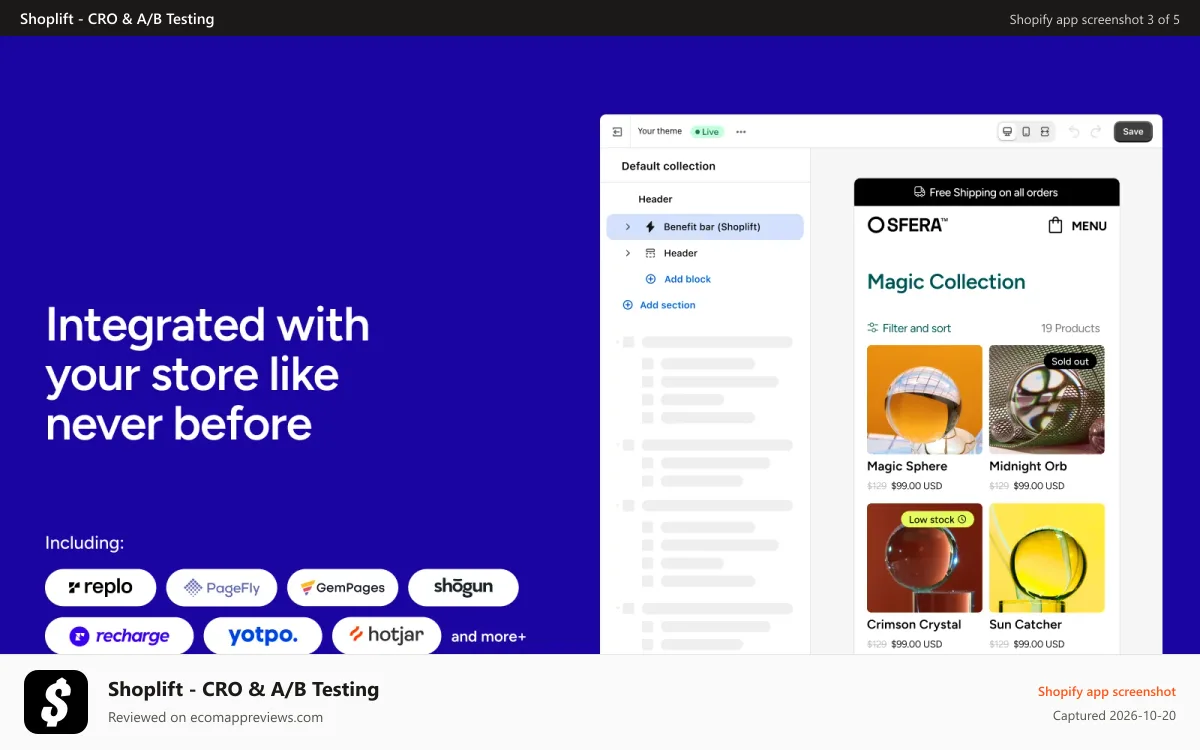The image size is (1200, 750).
Task: Click the Crimson Crystal product name
Action: [914, 624]
